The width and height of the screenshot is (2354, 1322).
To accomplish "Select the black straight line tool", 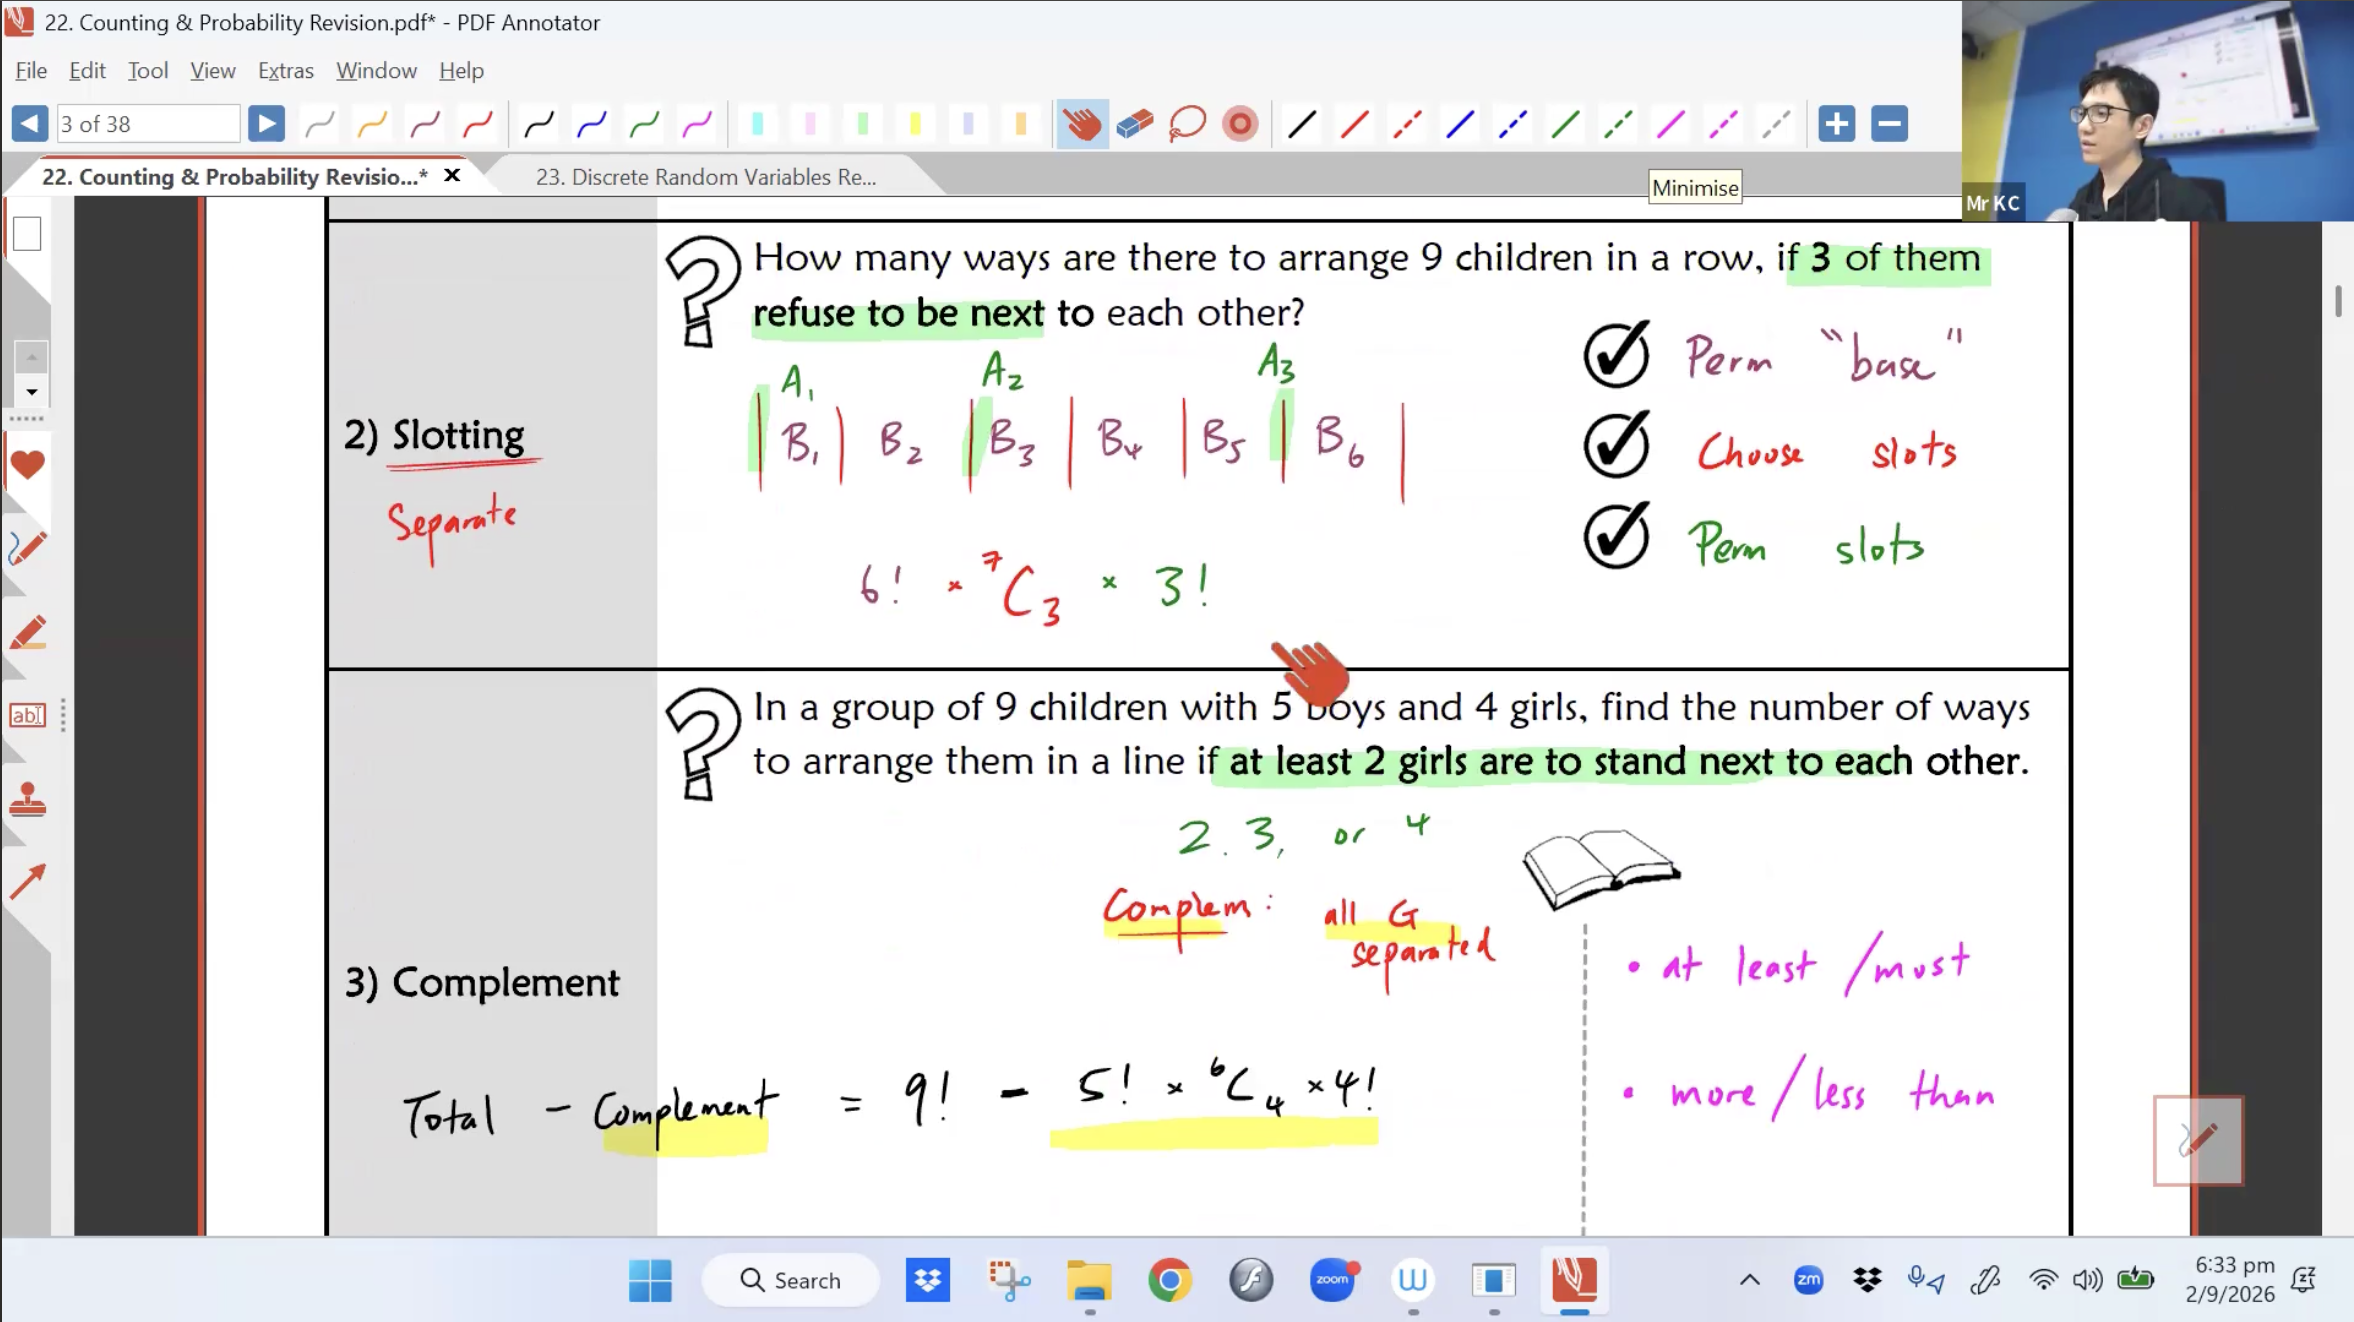I will 1301,124.
